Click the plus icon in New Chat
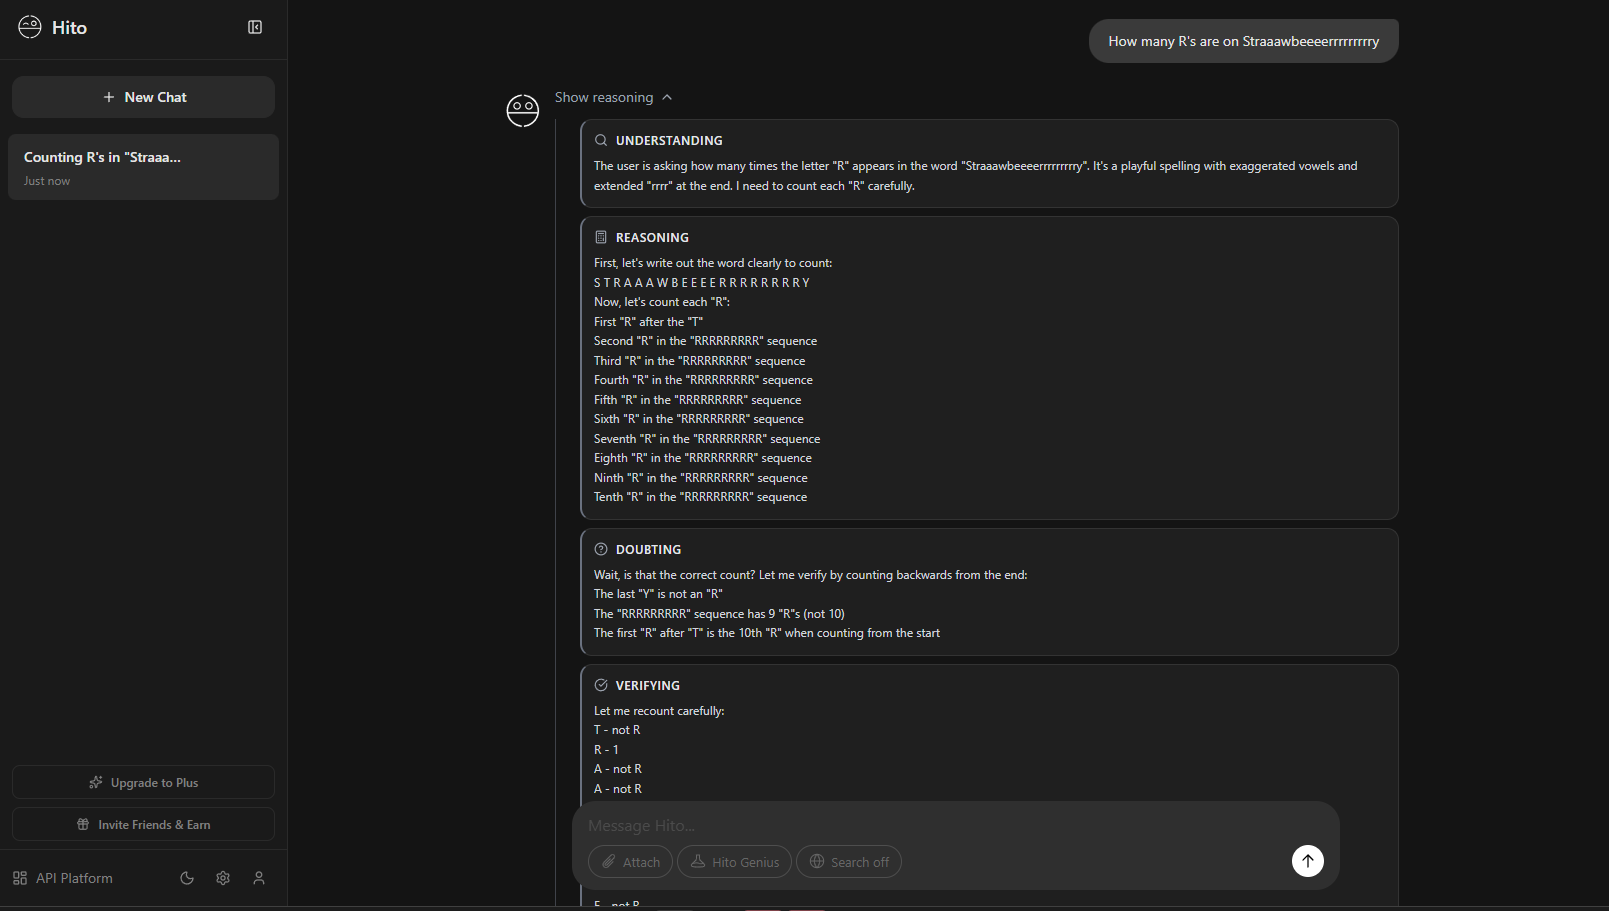Screen dimensions: 1609x911 coord(109,97)
